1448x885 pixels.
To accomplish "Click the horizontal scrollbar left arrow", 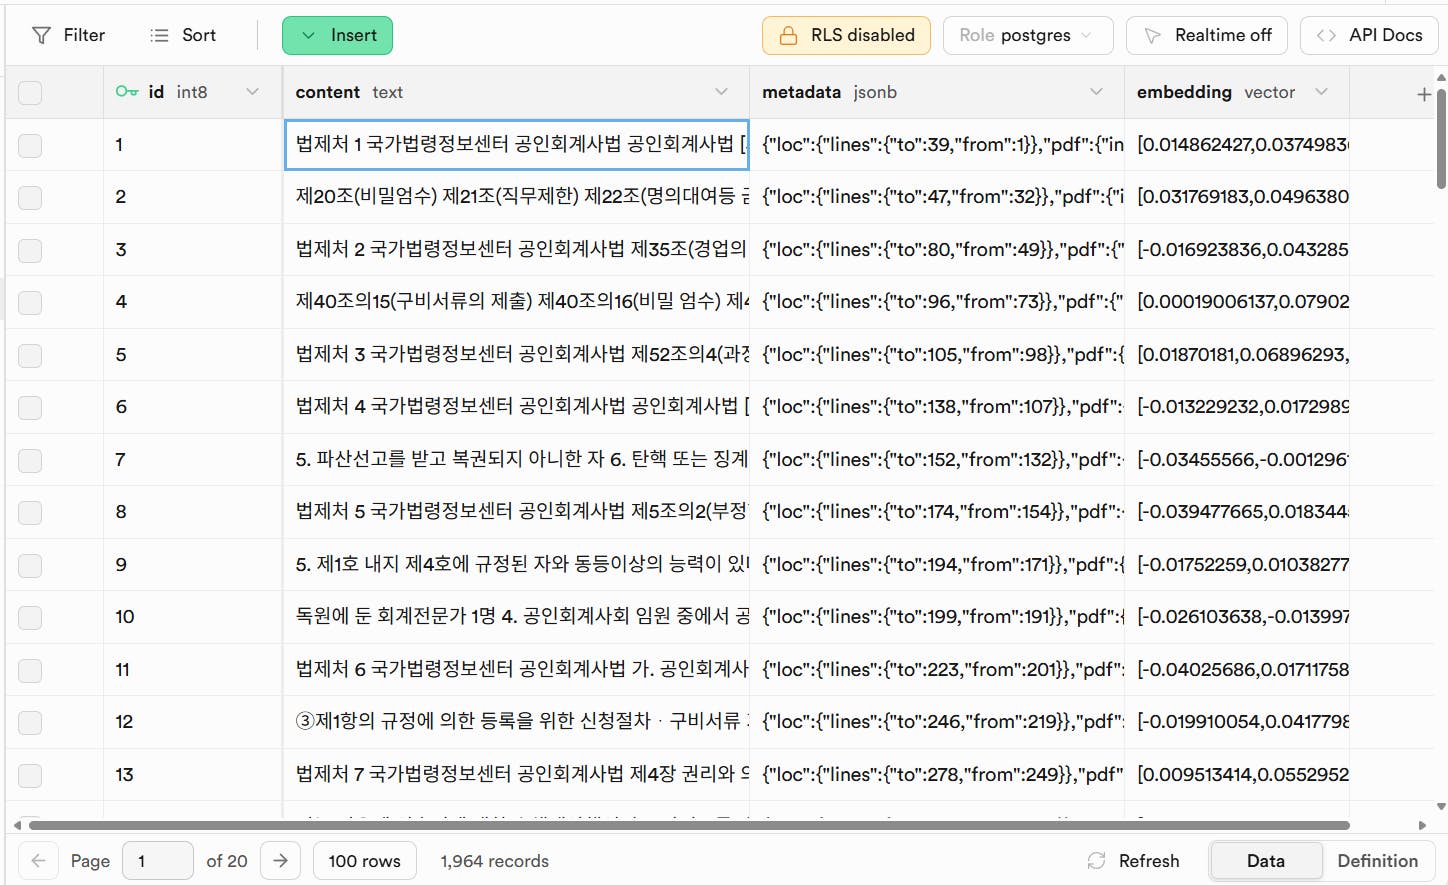I will click(17, 826).
